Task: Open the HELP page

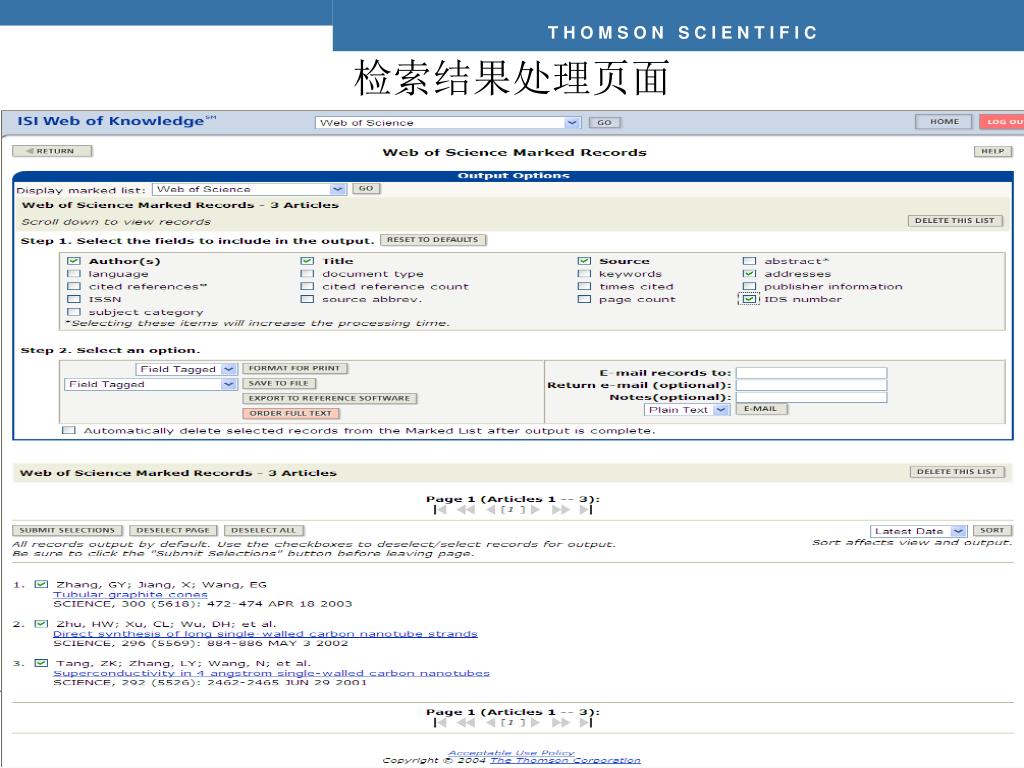Action: point(992,152)
